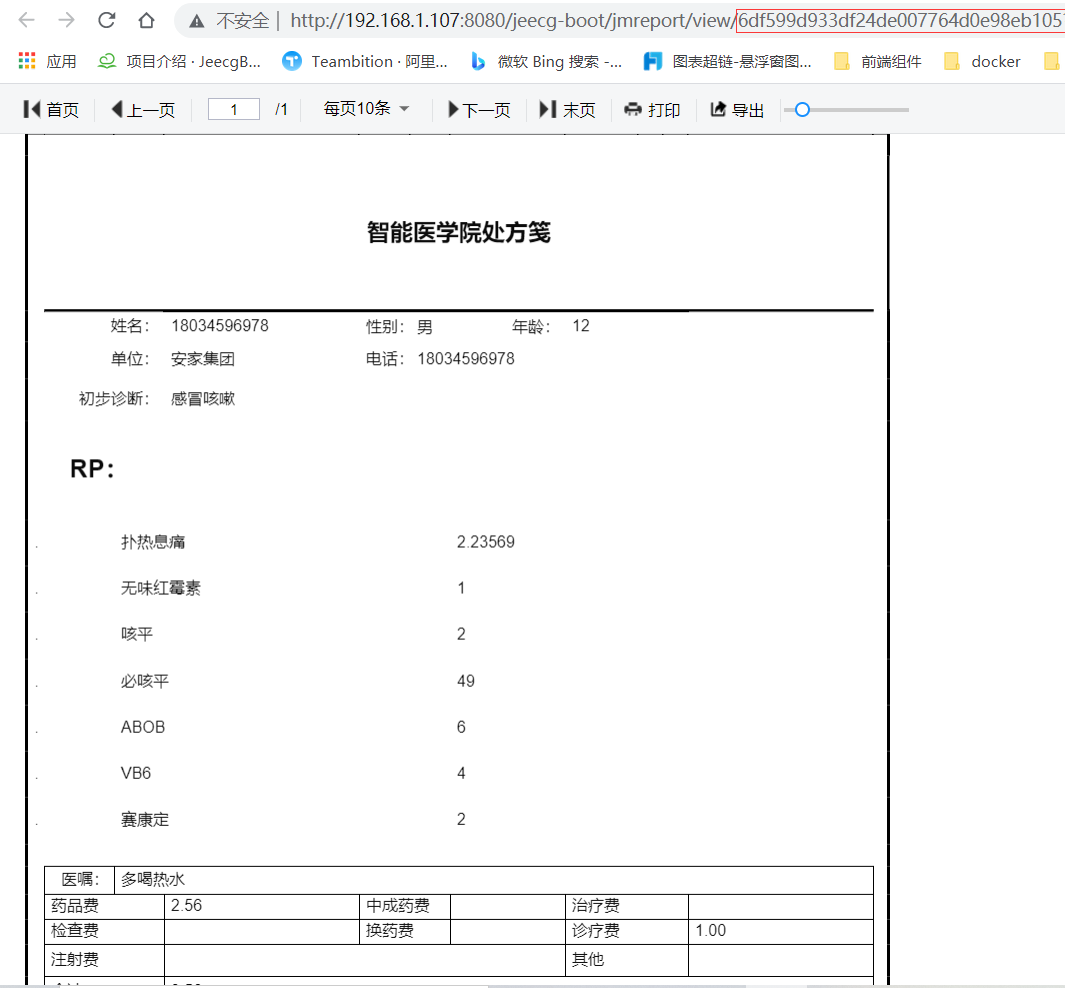This screenshot has height=988, width=1065.
Task: Click the address bar URL
Action: [677, 21]
